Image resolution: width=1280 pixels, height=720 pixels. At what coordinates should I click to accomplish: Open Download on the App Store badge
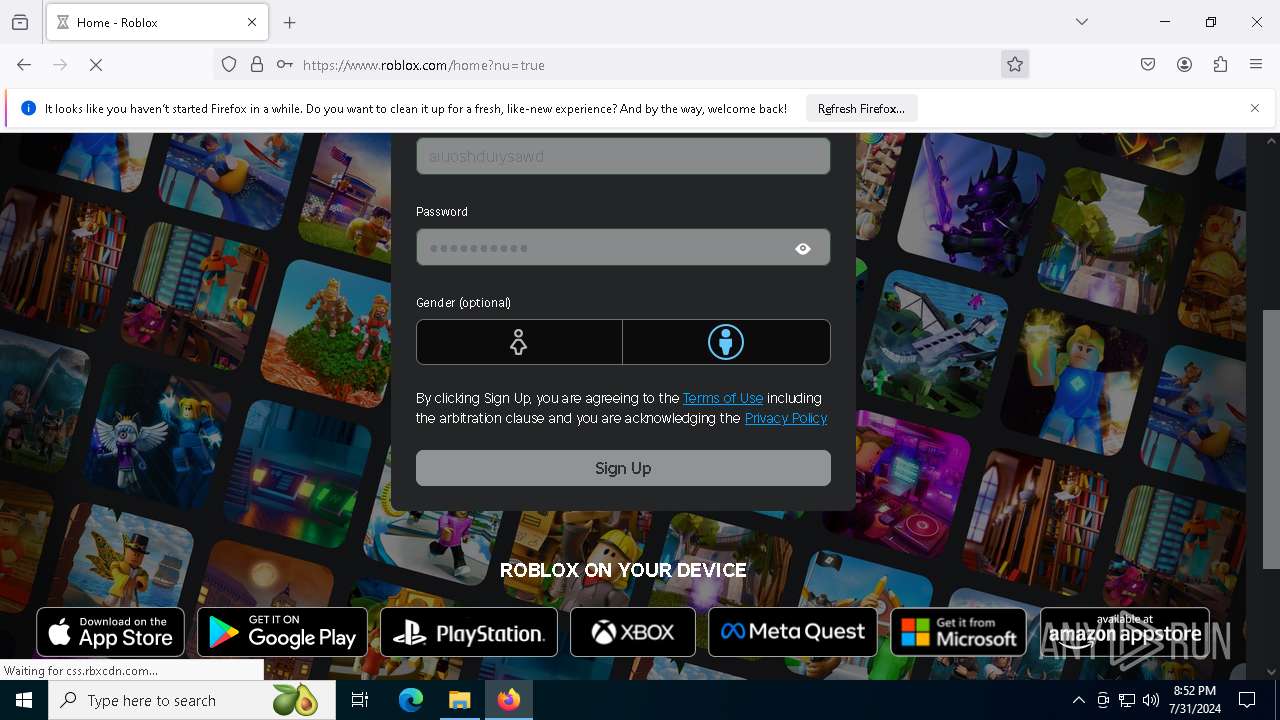click(110, 632)
